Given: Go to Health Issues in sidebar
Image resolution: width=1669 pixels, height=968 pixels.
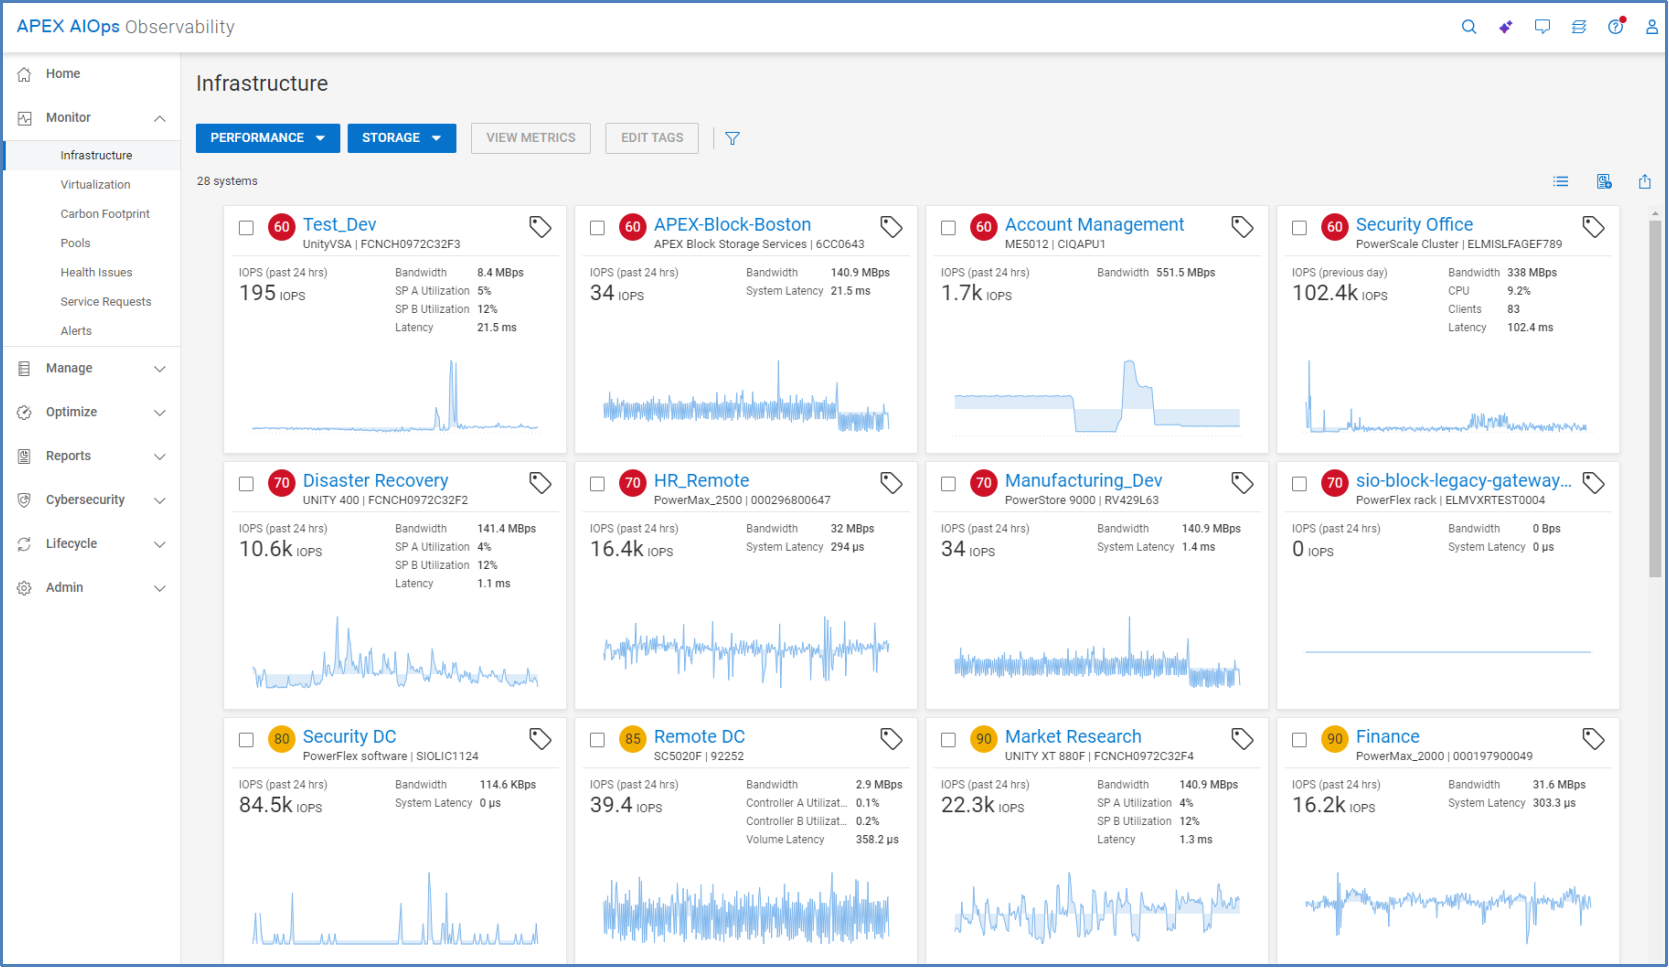Looking at the screenshot, I should (x=96, y=272).
